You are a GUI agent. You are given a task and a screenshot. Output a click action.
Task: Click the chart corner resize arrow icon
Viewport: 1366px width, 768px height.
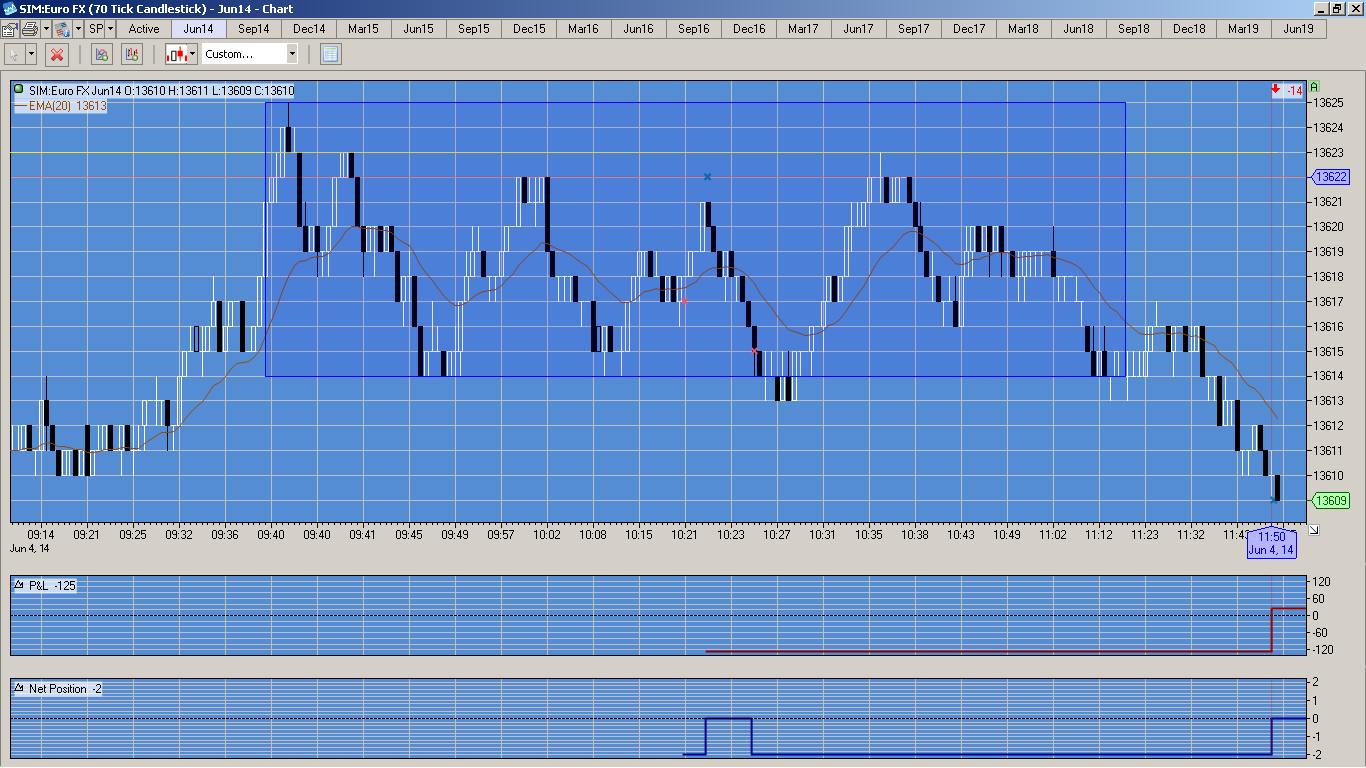click(1313, 530)
